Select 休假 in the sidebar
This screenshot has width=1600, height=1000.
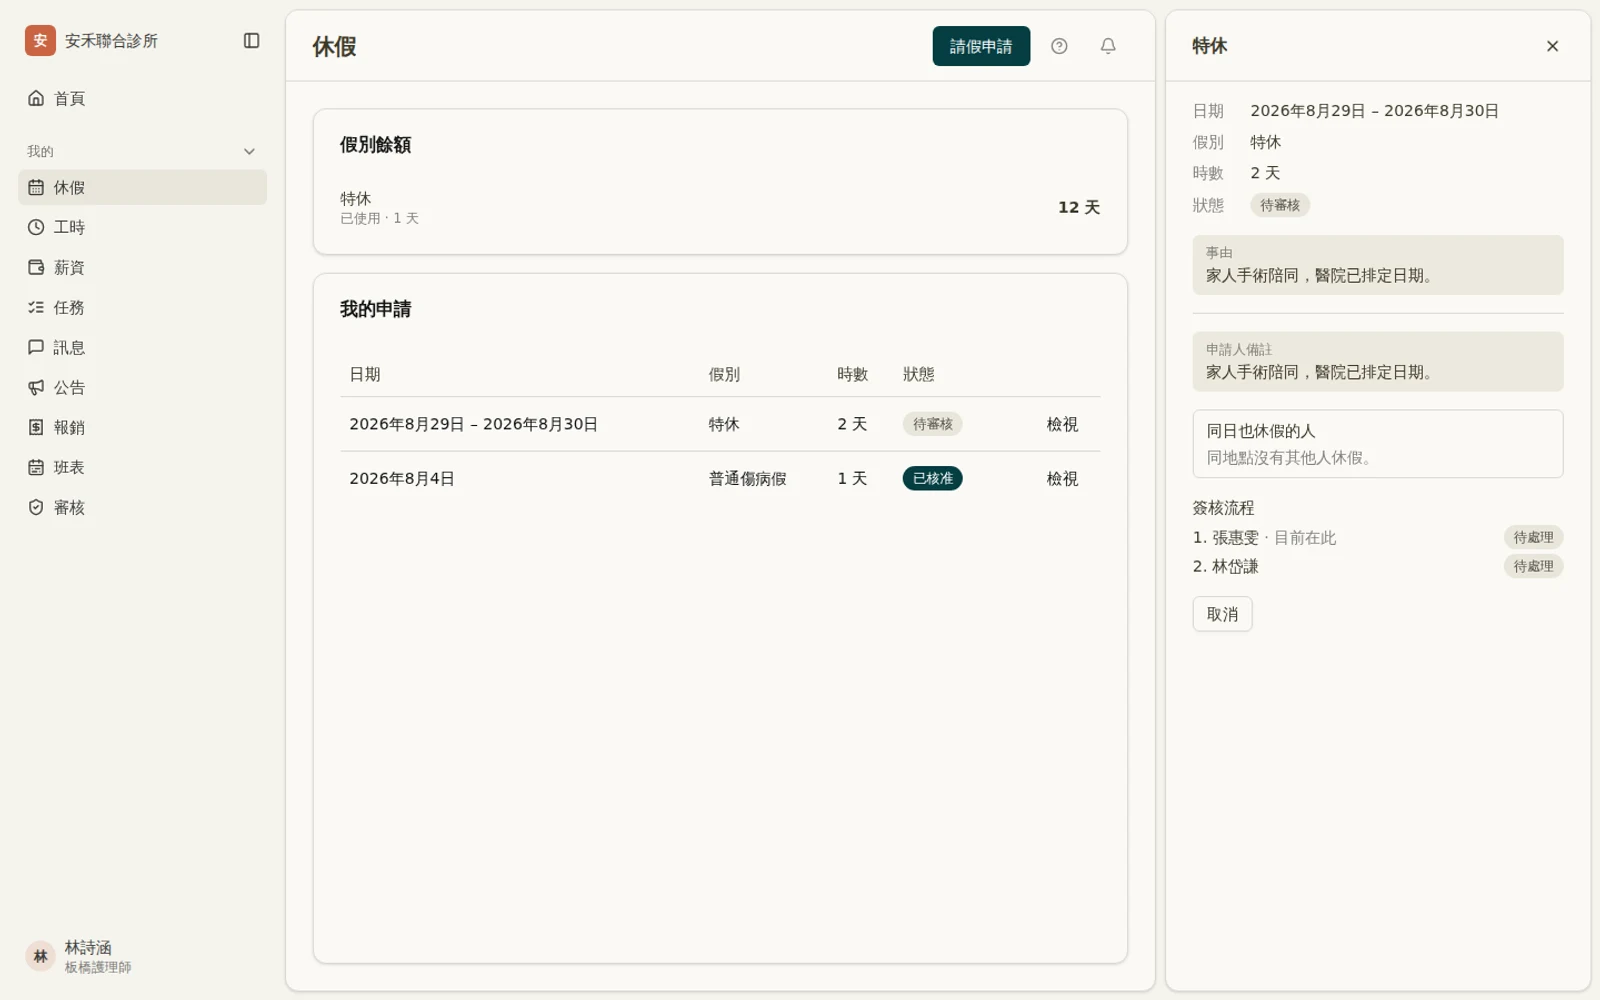tap(142, 187)
